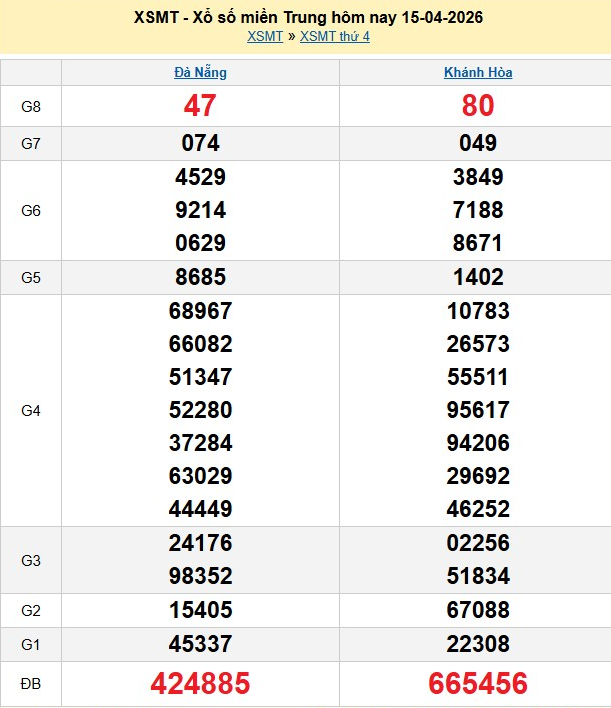Click the ĐB row label

pos(30,684)
